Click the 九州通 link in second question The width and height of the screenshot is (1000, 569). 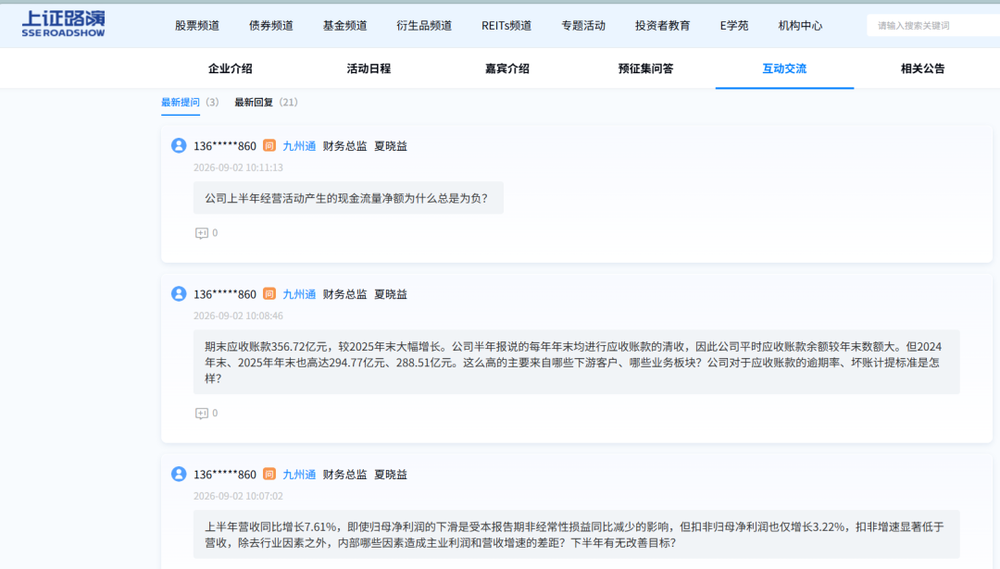click(299, 294)
